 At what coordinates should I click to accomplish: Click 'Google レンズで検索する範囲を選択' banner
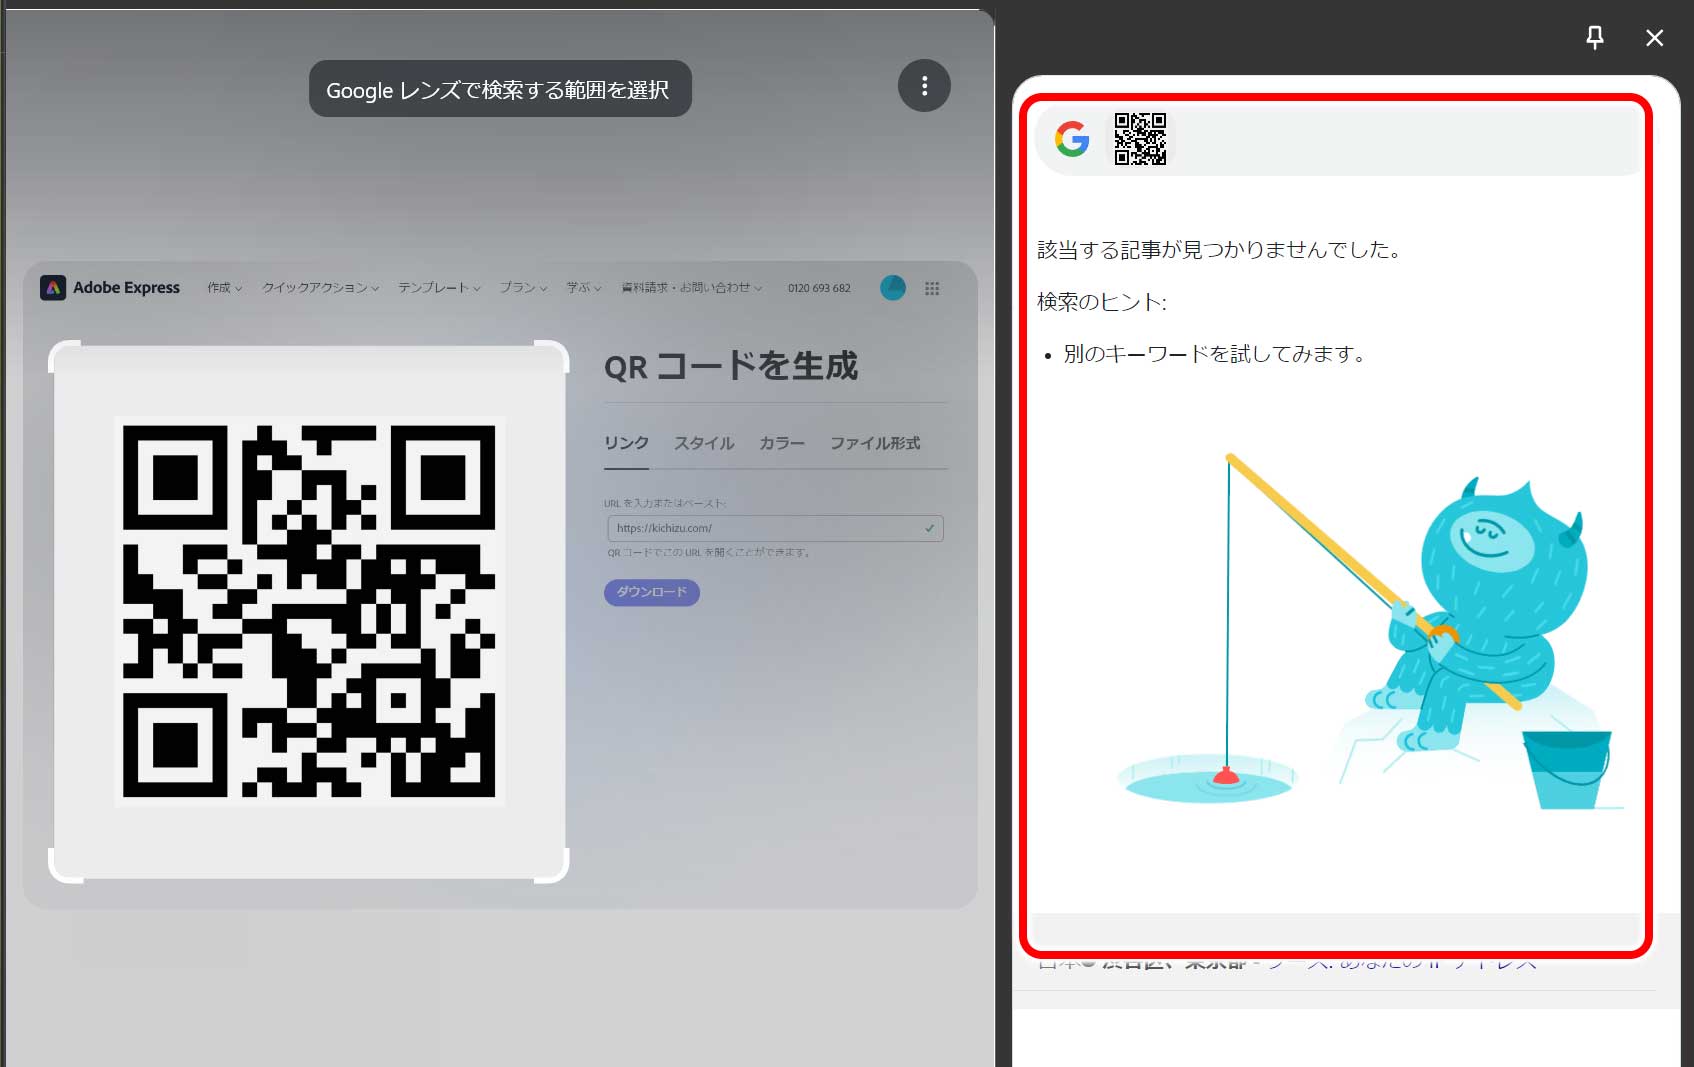(x=500, y=89)
